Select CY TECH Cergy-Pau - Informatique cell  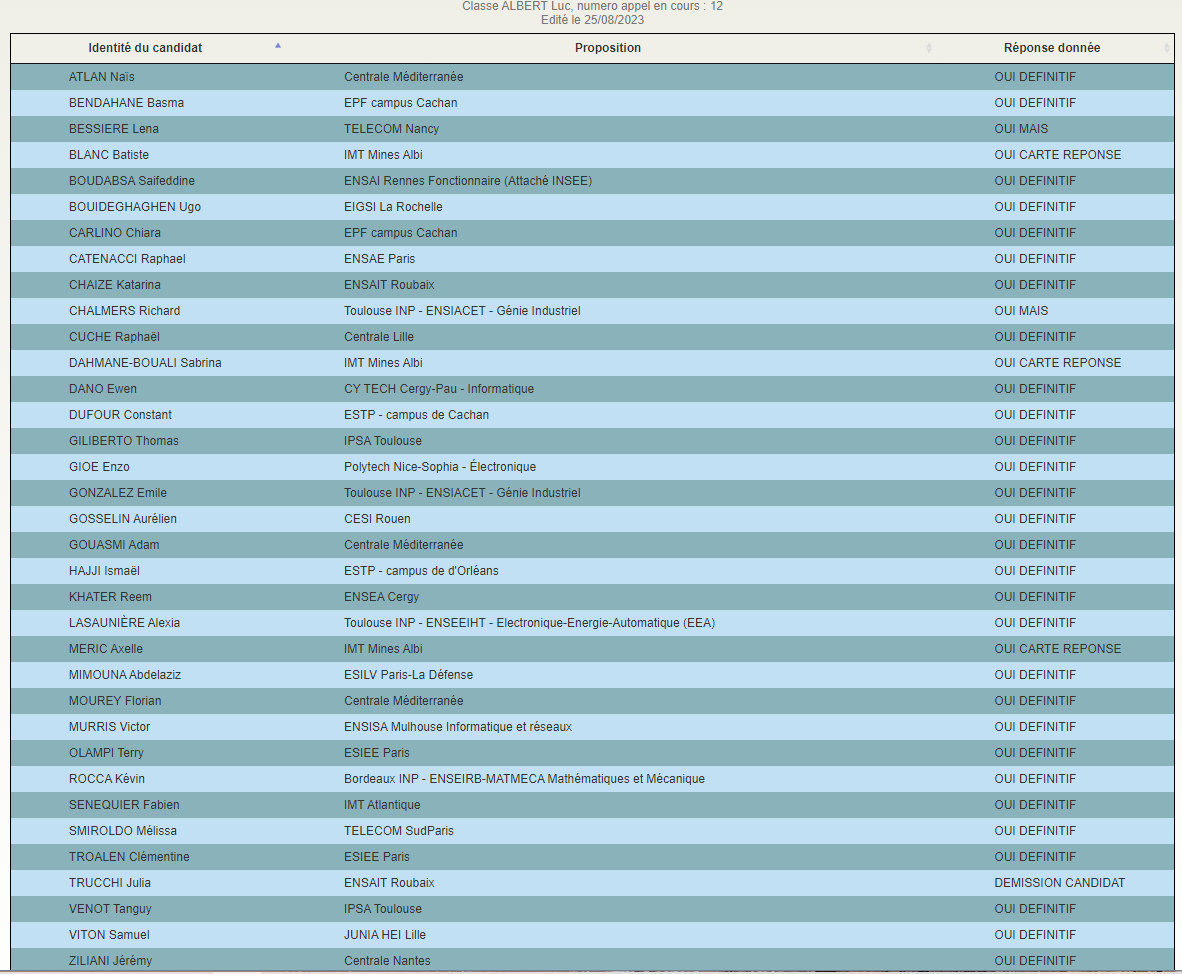point(438,389)
